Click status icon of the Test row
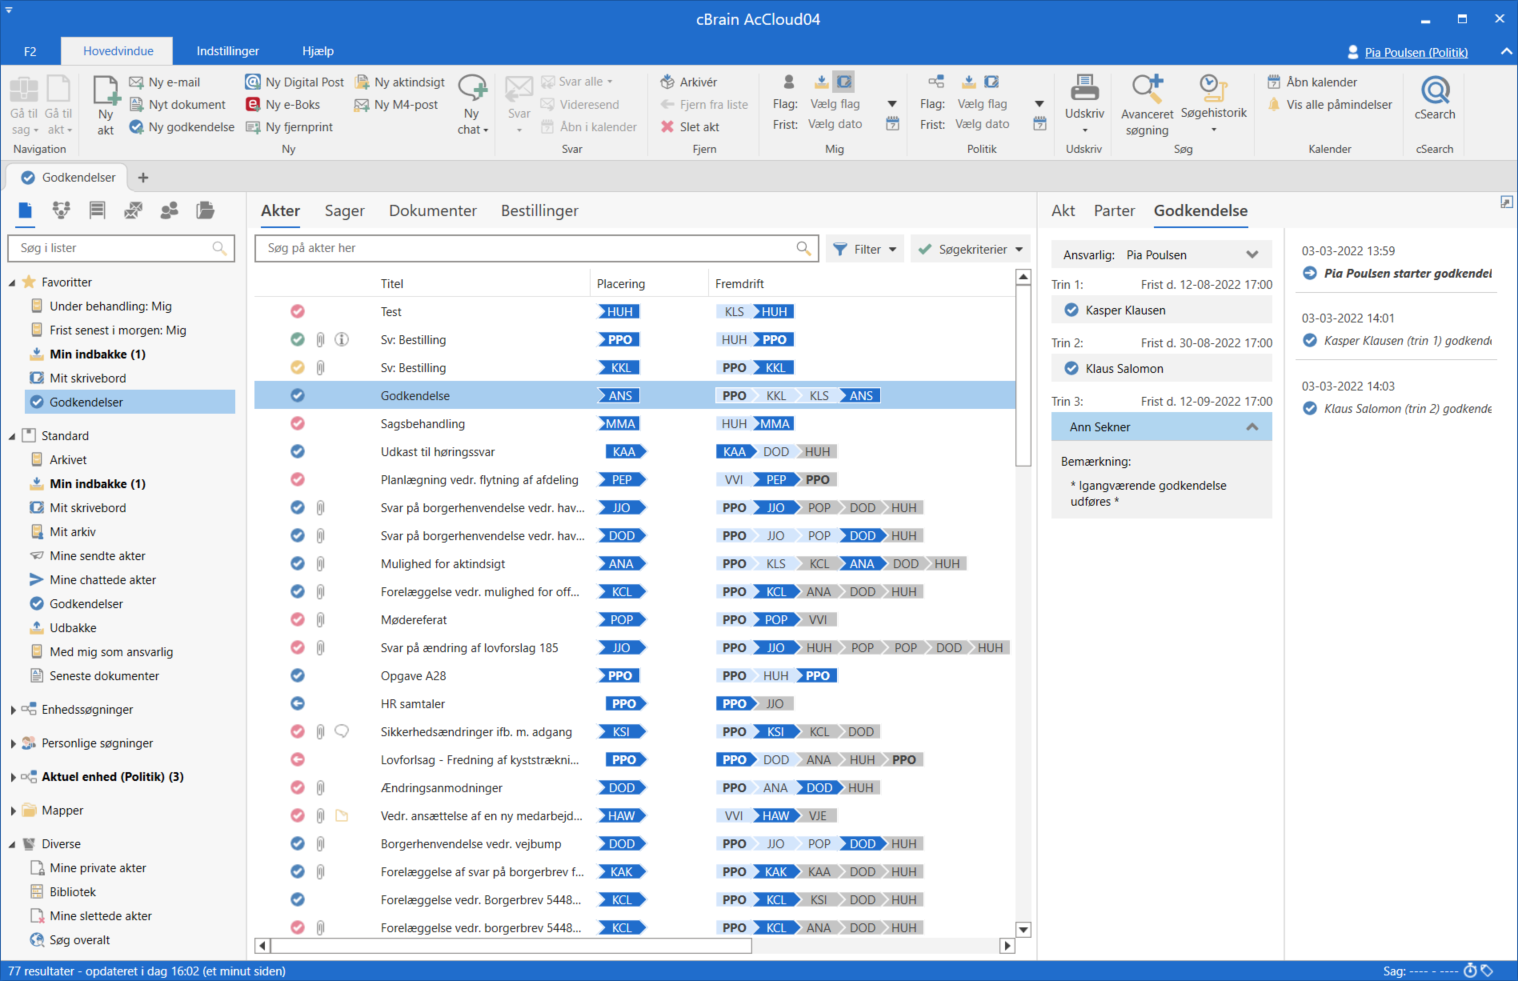The width and height of the screenshot is (1518, 981). (x=297, y=312)
